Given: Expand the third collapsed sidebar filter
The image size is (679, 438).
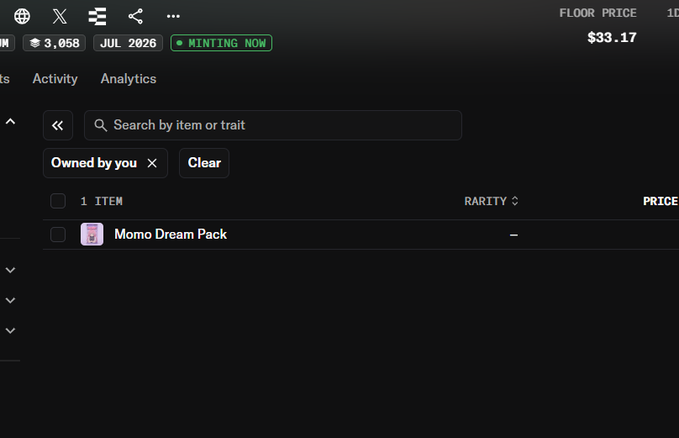Looking at the screenshot, I should click(x=10, y=331).
